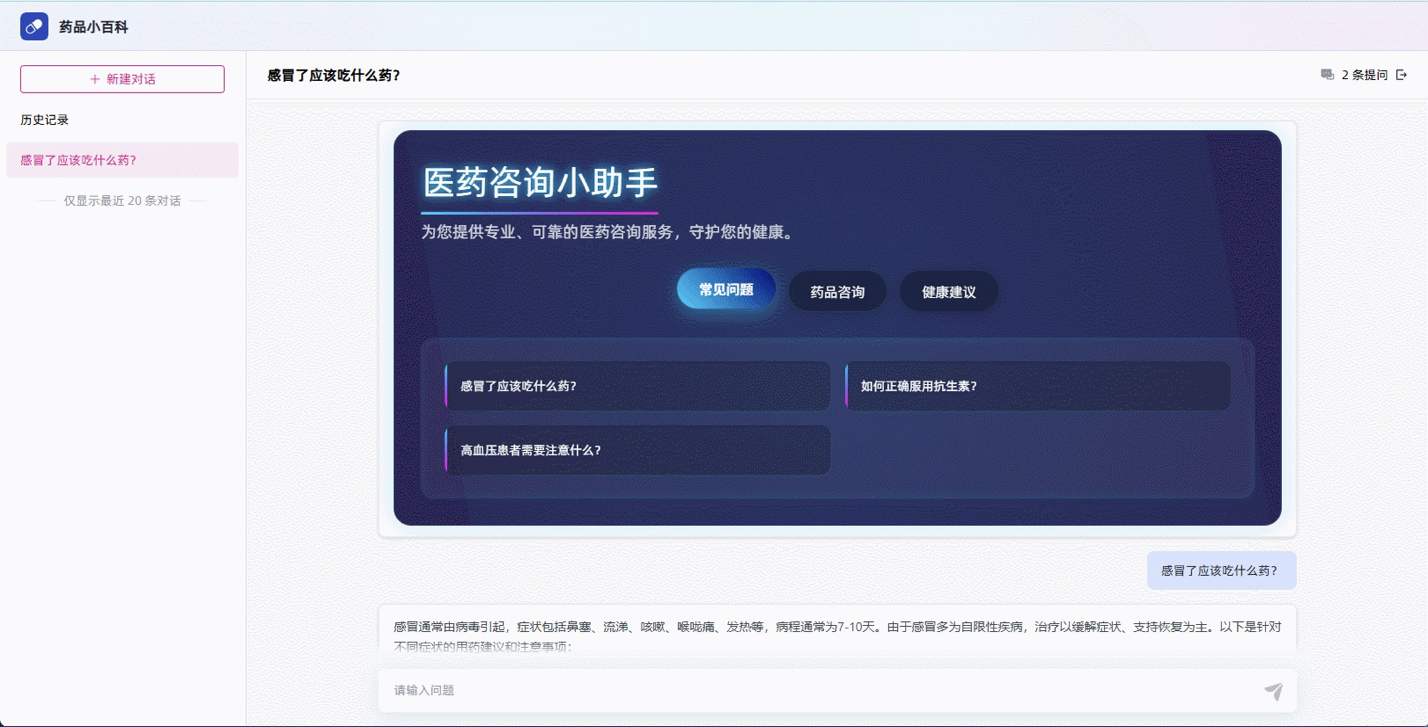Switch to the 健康建议 tab

coord(948,292)
